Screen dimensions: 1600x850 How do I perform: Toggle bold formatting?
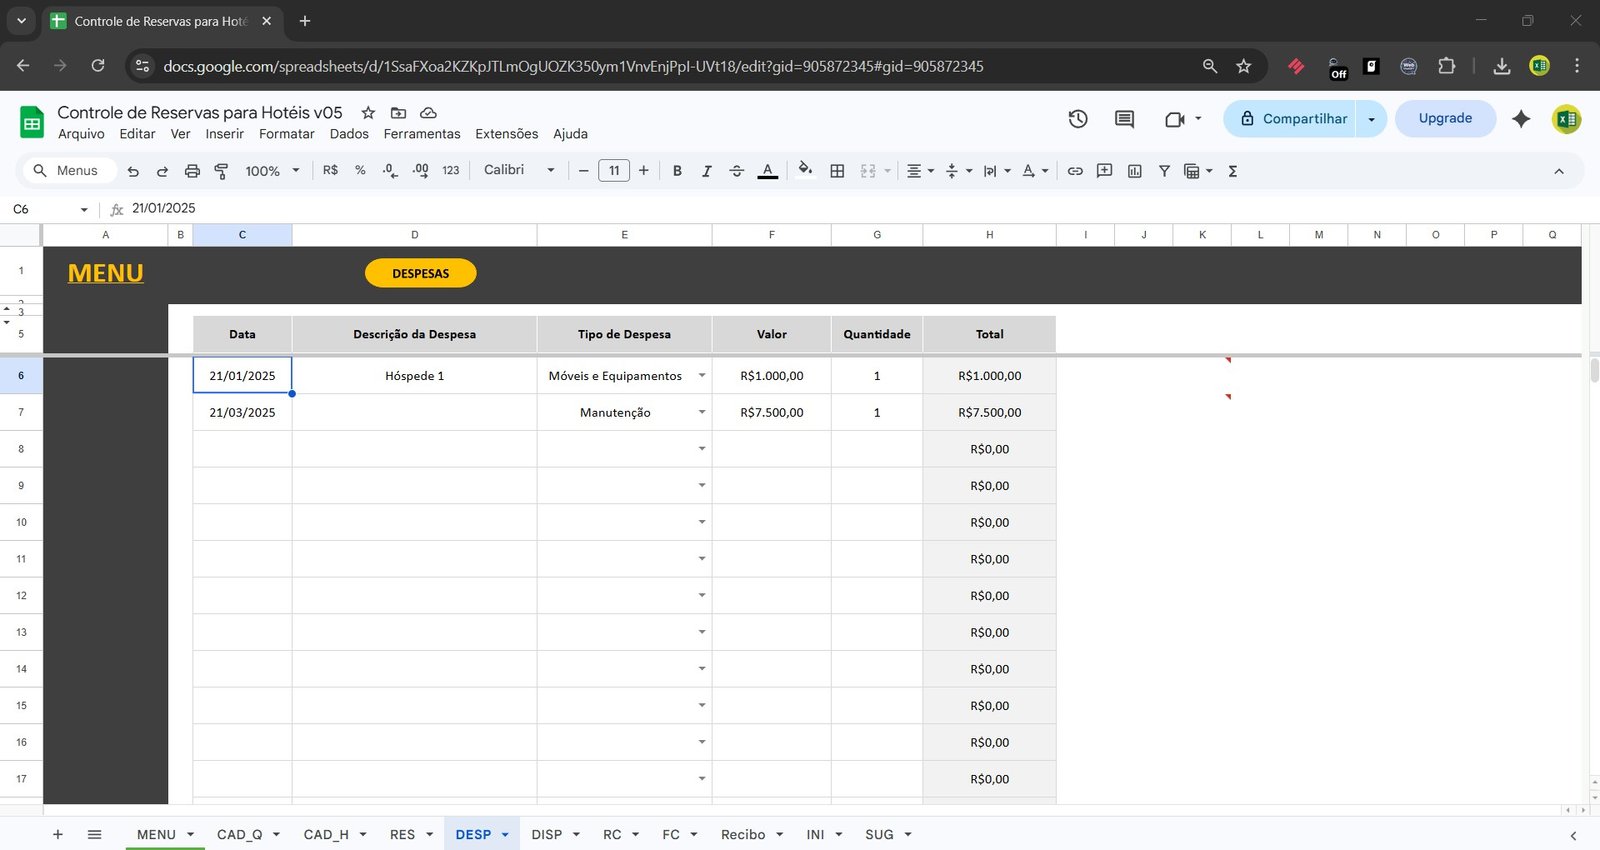677,171
